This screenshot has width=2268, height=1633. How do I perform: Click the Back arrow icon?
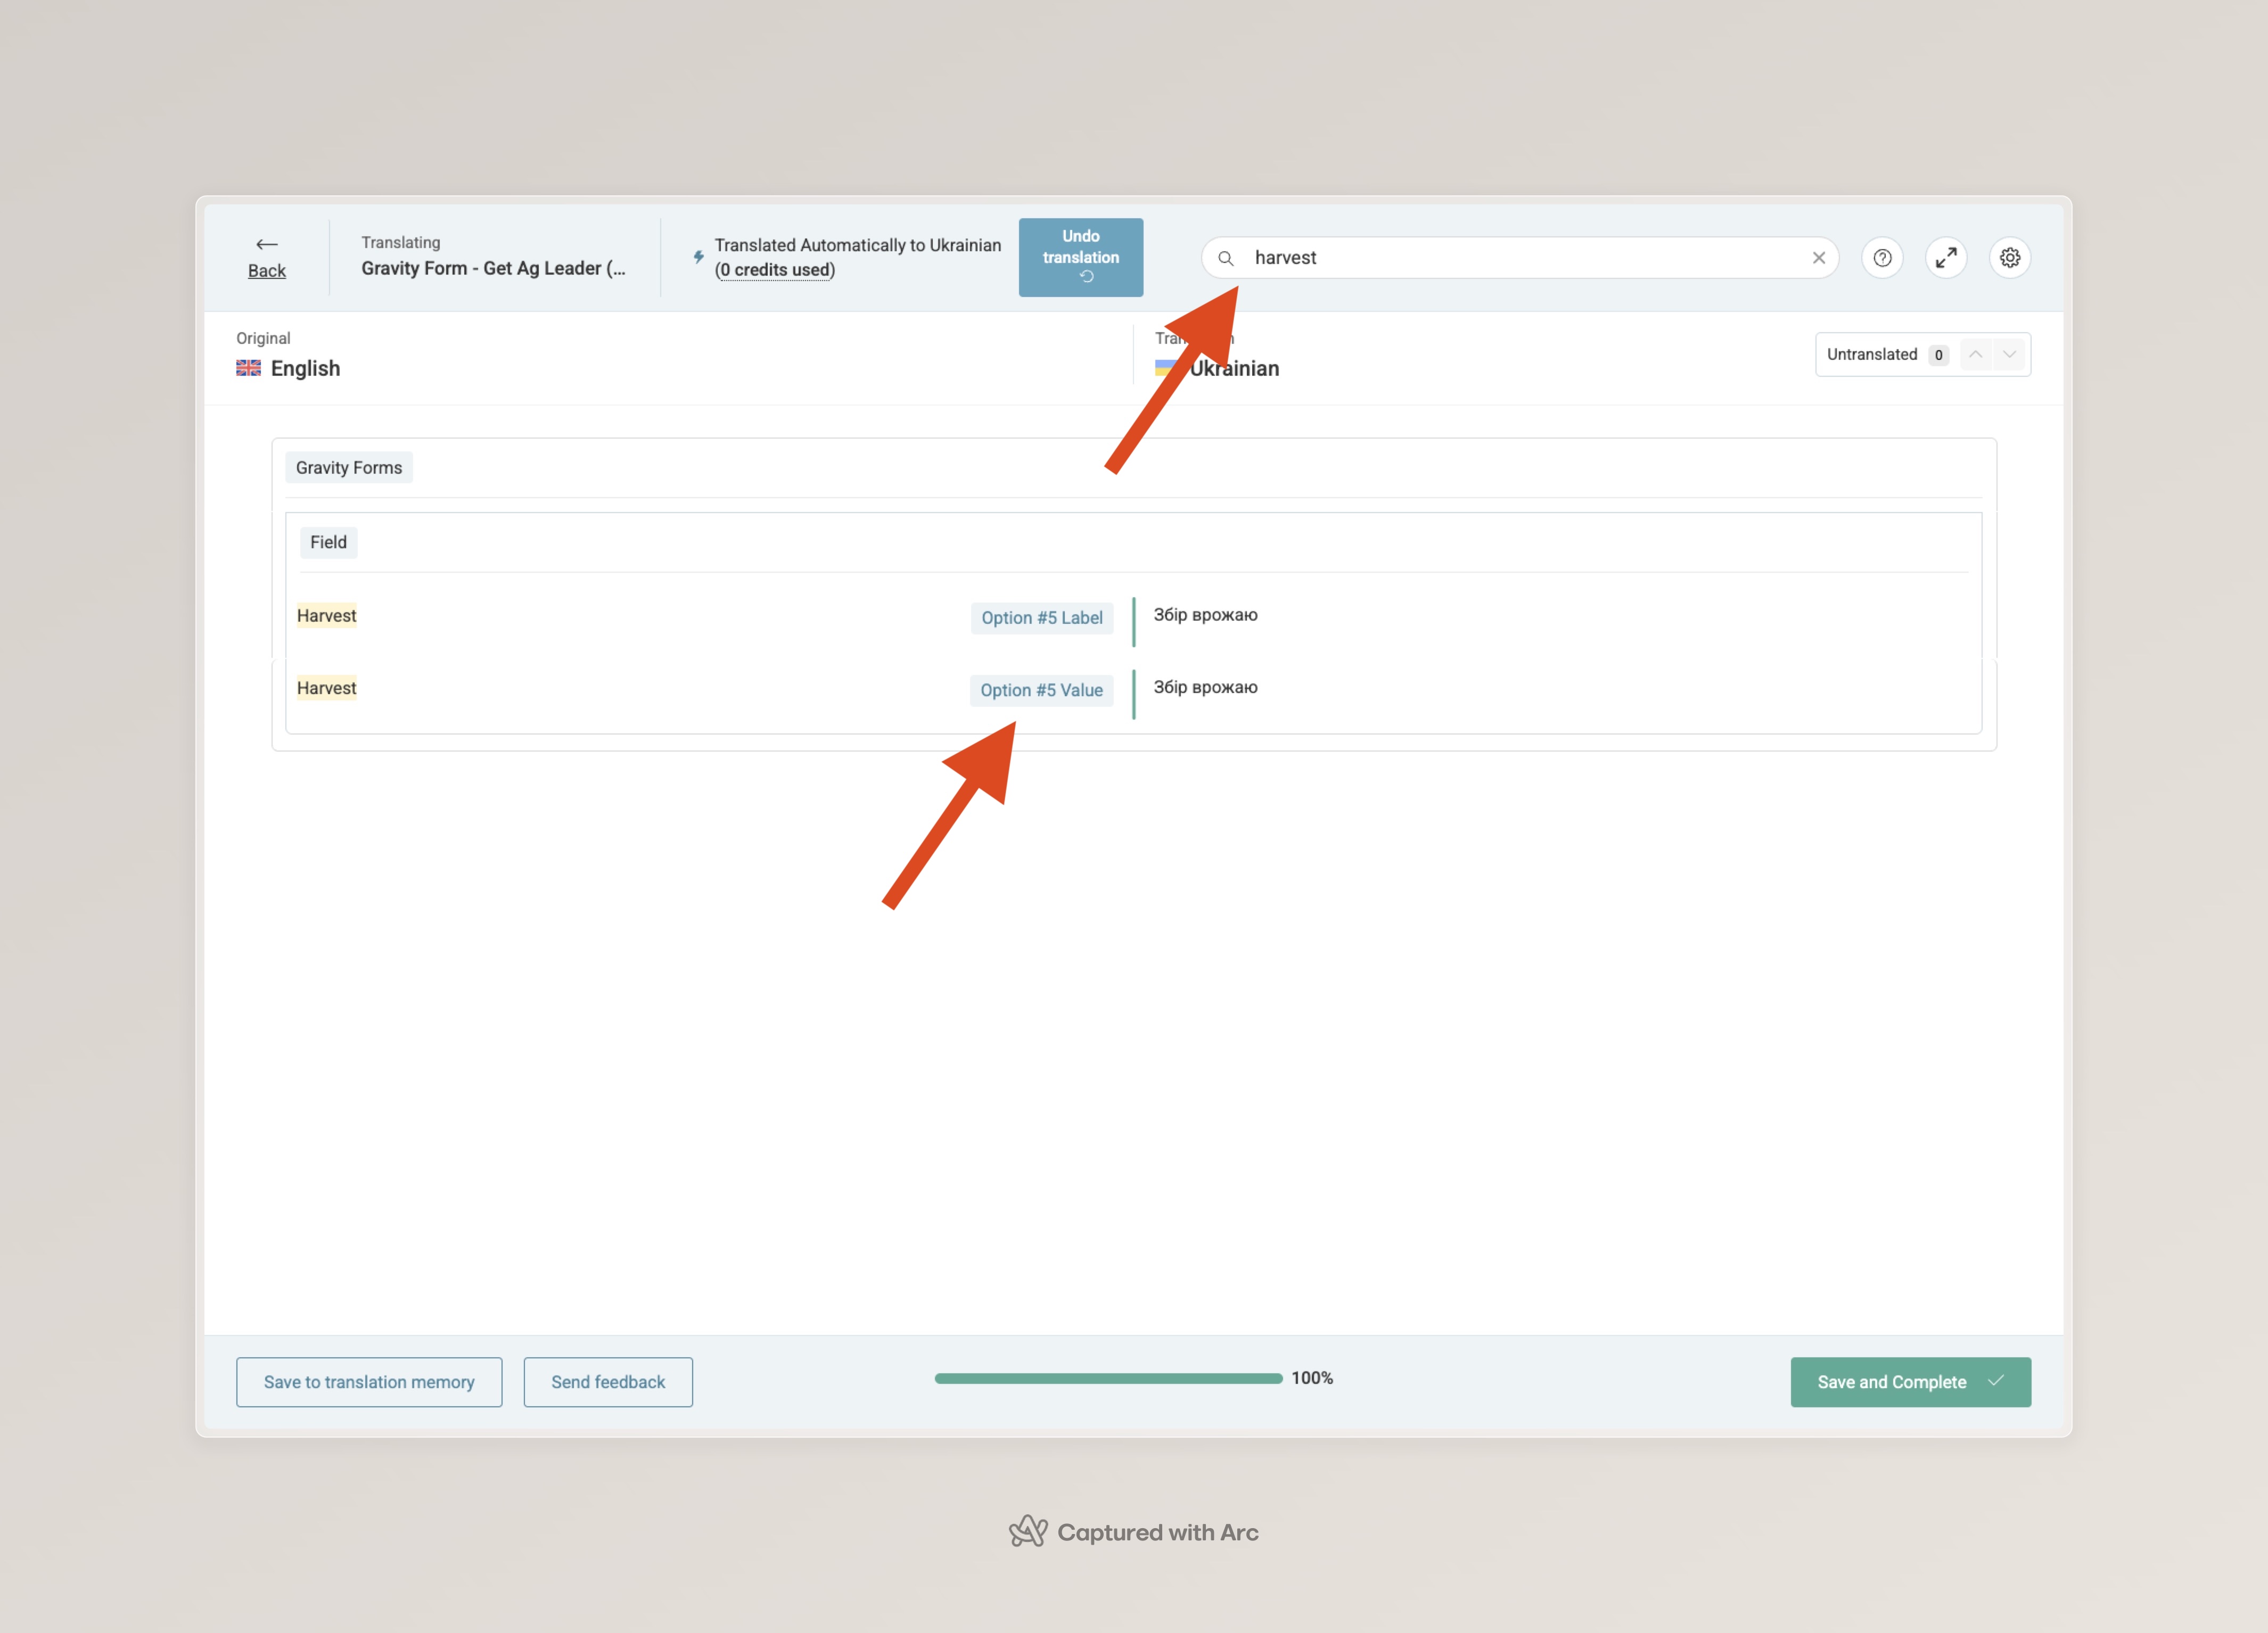266,244
